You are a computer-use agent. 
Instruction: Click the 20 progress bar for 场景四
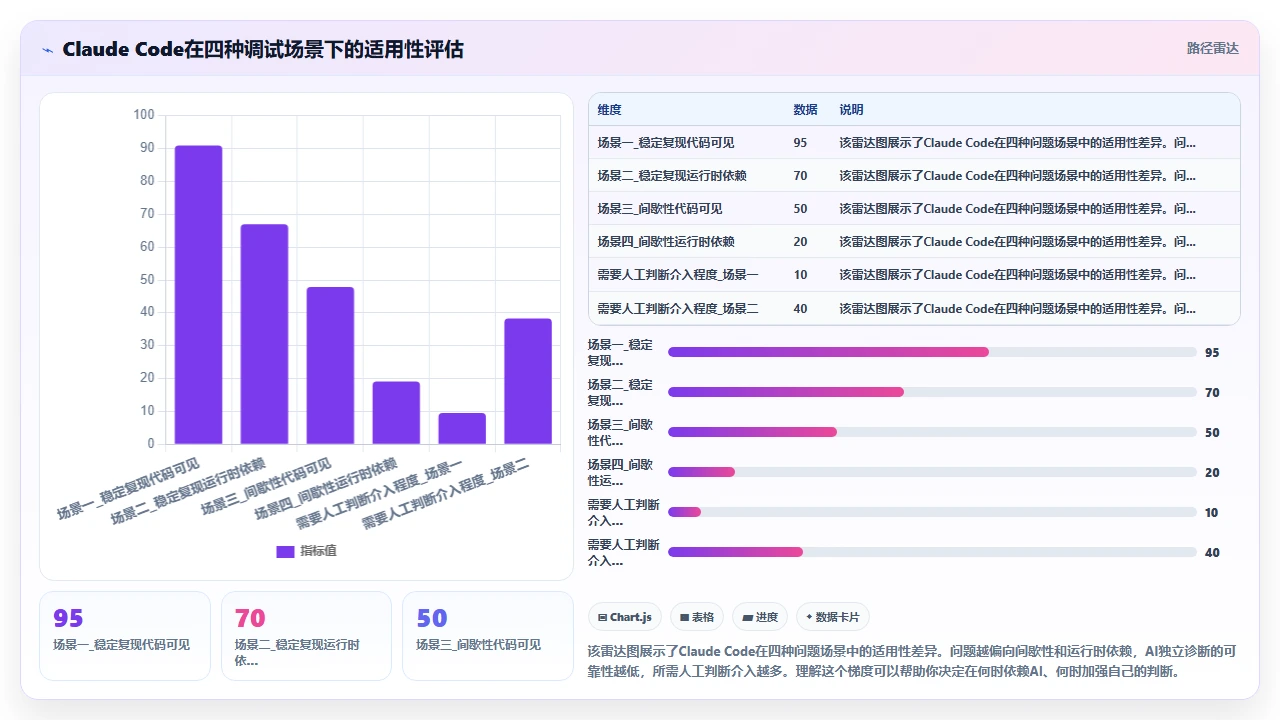932,472
